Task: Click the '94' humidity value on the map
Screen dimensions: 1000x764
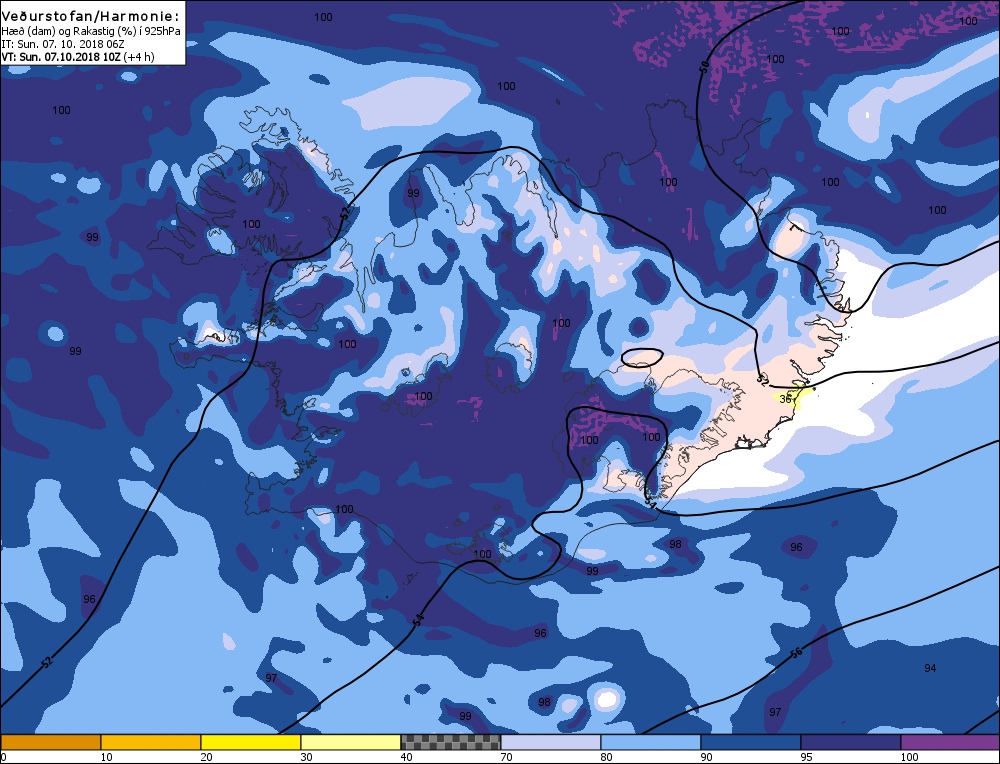Action: [930, 668]
